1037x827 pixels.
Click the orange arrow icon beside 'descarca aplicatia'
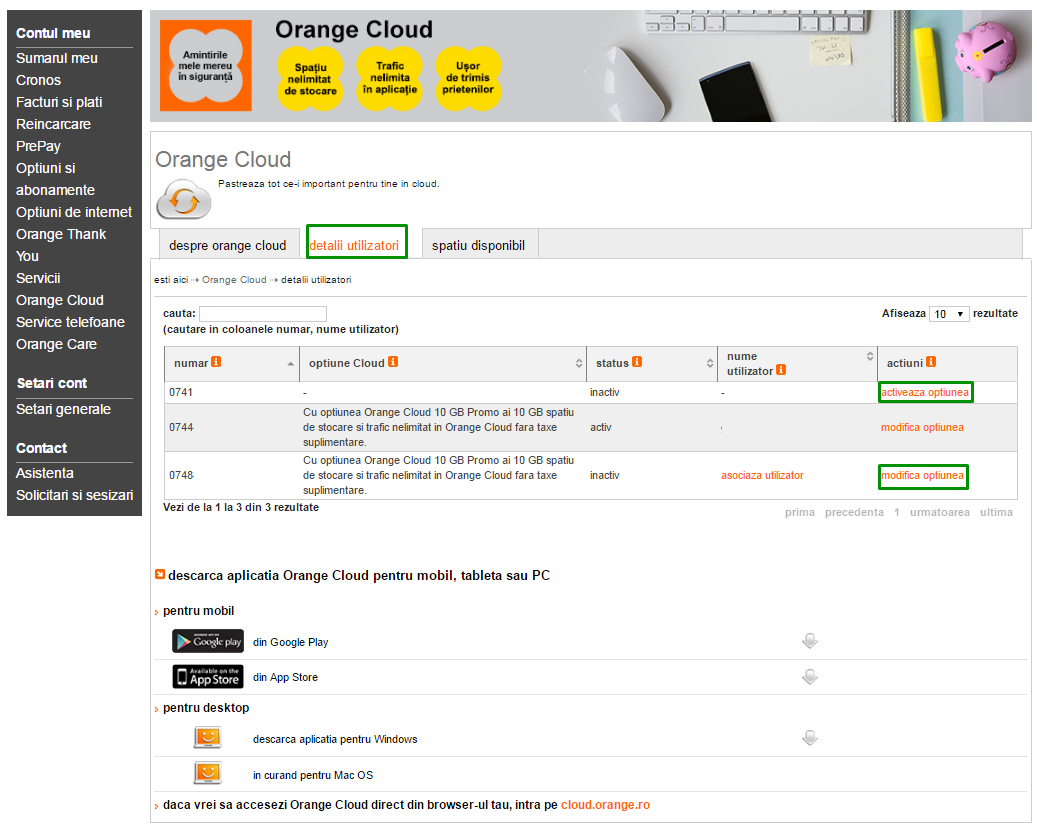coord(159,574)
